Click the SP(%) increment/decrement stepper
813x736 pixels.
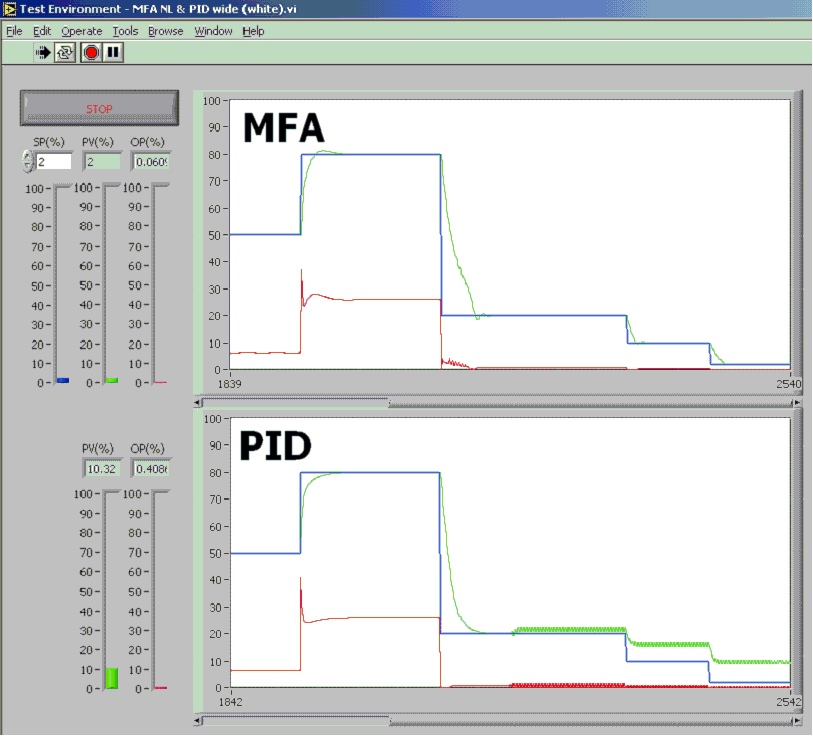tap(27, 161)
